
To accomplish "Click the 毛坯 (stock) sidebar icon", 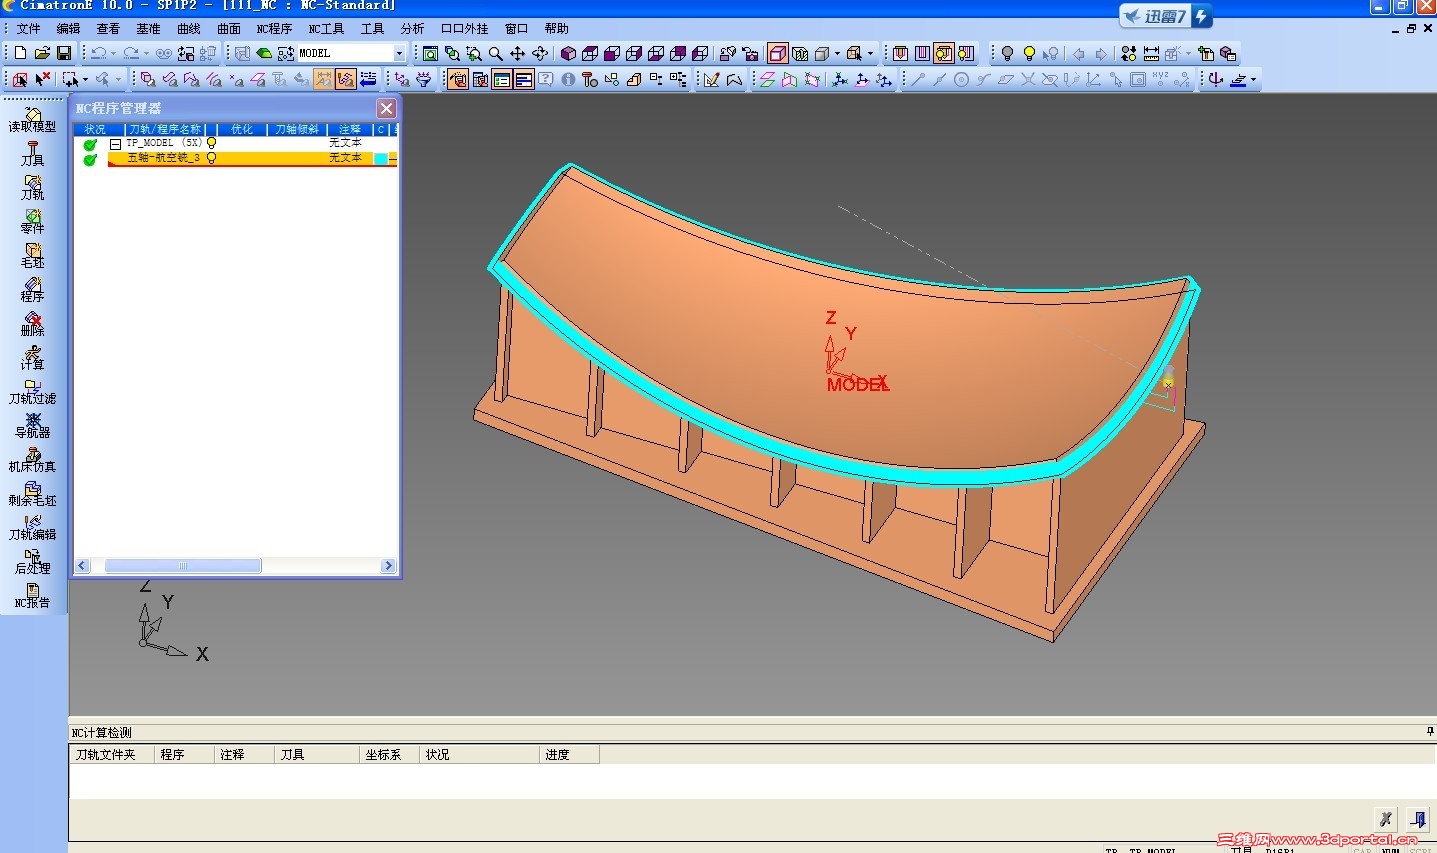I will pos(32,256).
